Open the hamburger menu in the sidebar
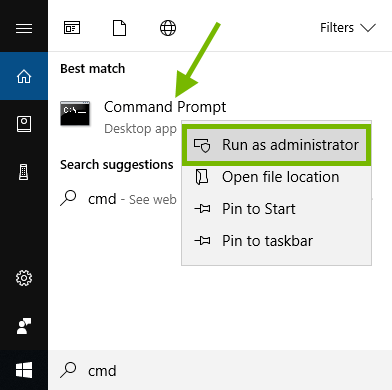The height and width of the screenshot is (390, 392). point(24,28)
